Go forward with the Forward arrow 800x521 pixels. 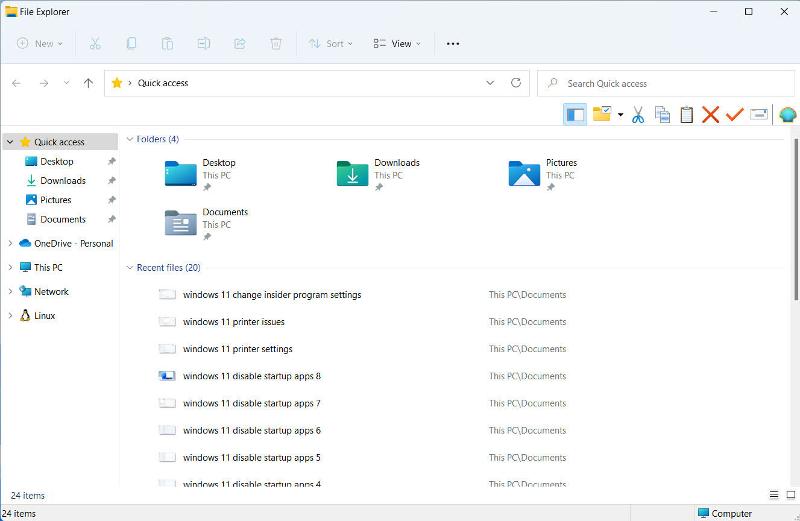(x=44, y=83)
